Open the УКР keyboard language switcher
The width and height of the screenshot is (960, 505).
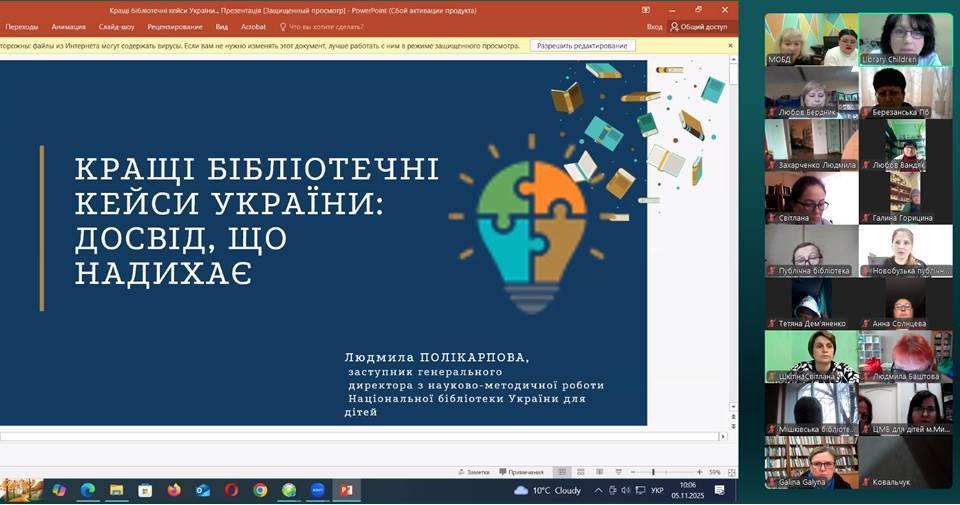657,490
